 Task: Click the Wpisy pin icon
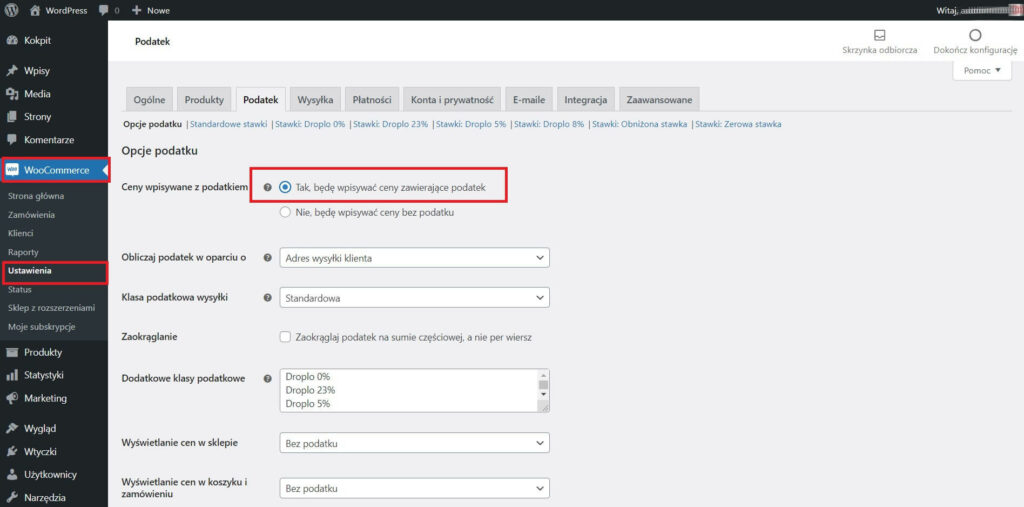[x=11, y=71]
